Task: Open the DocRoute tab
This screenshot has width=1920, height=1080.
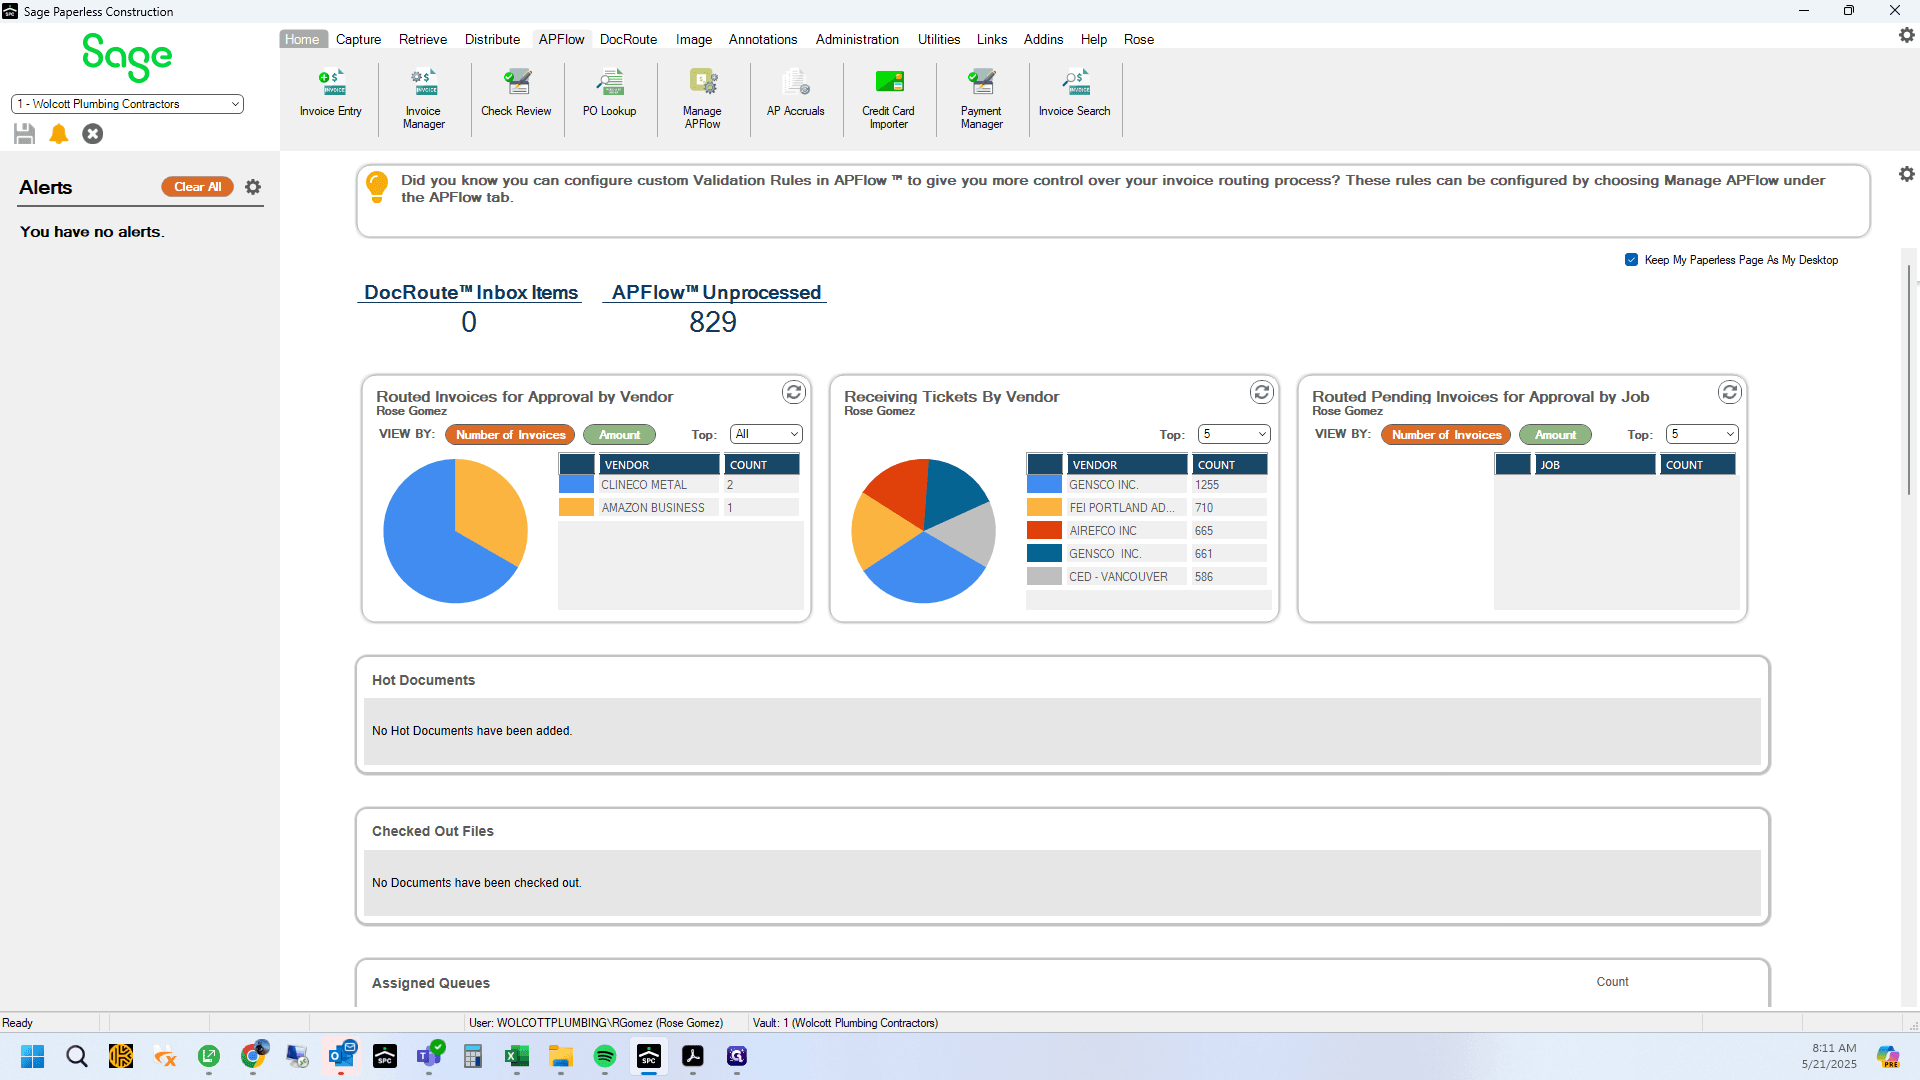Action: (628, 40)
